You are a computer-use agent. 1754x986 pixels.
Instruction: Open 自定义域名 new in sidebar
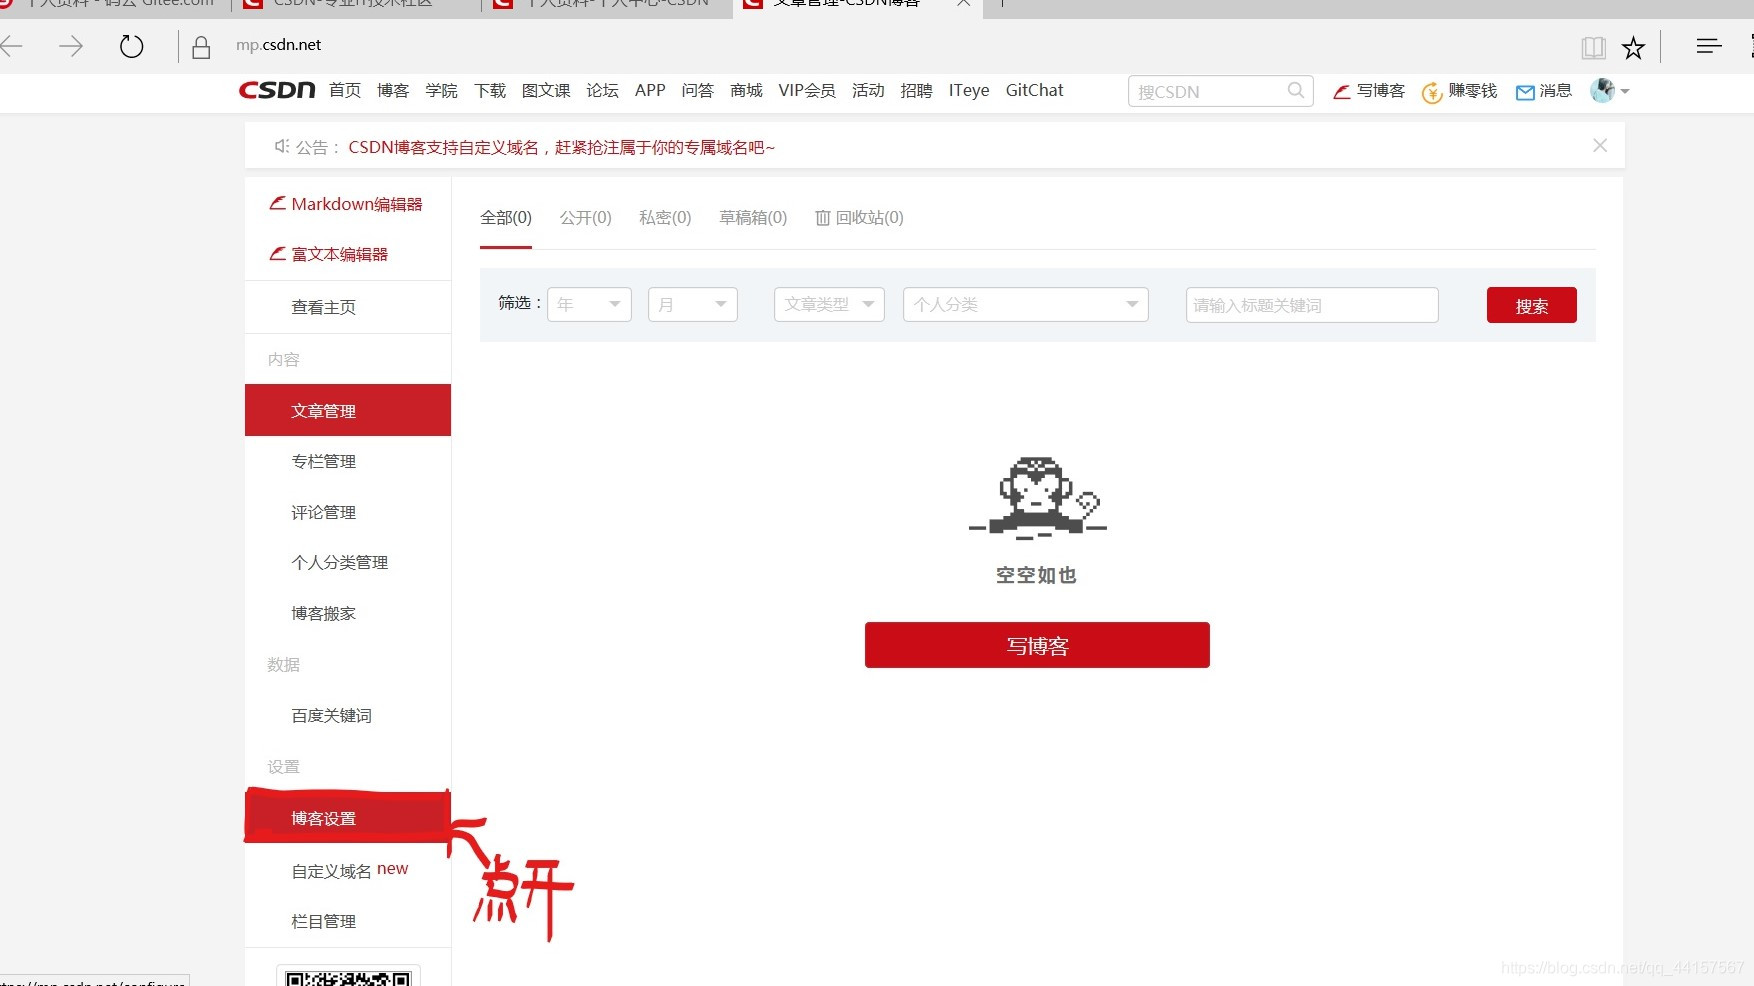point(349,870)
